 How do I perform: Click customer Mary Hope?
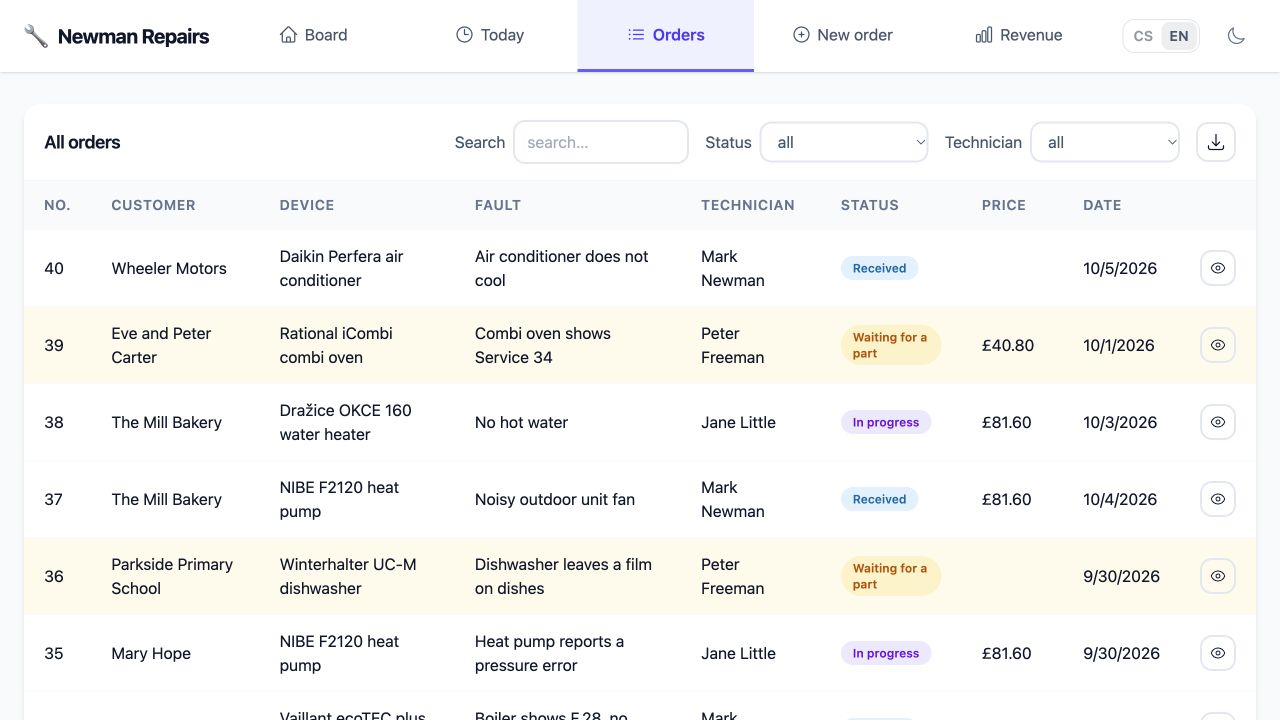pos(151,653)
